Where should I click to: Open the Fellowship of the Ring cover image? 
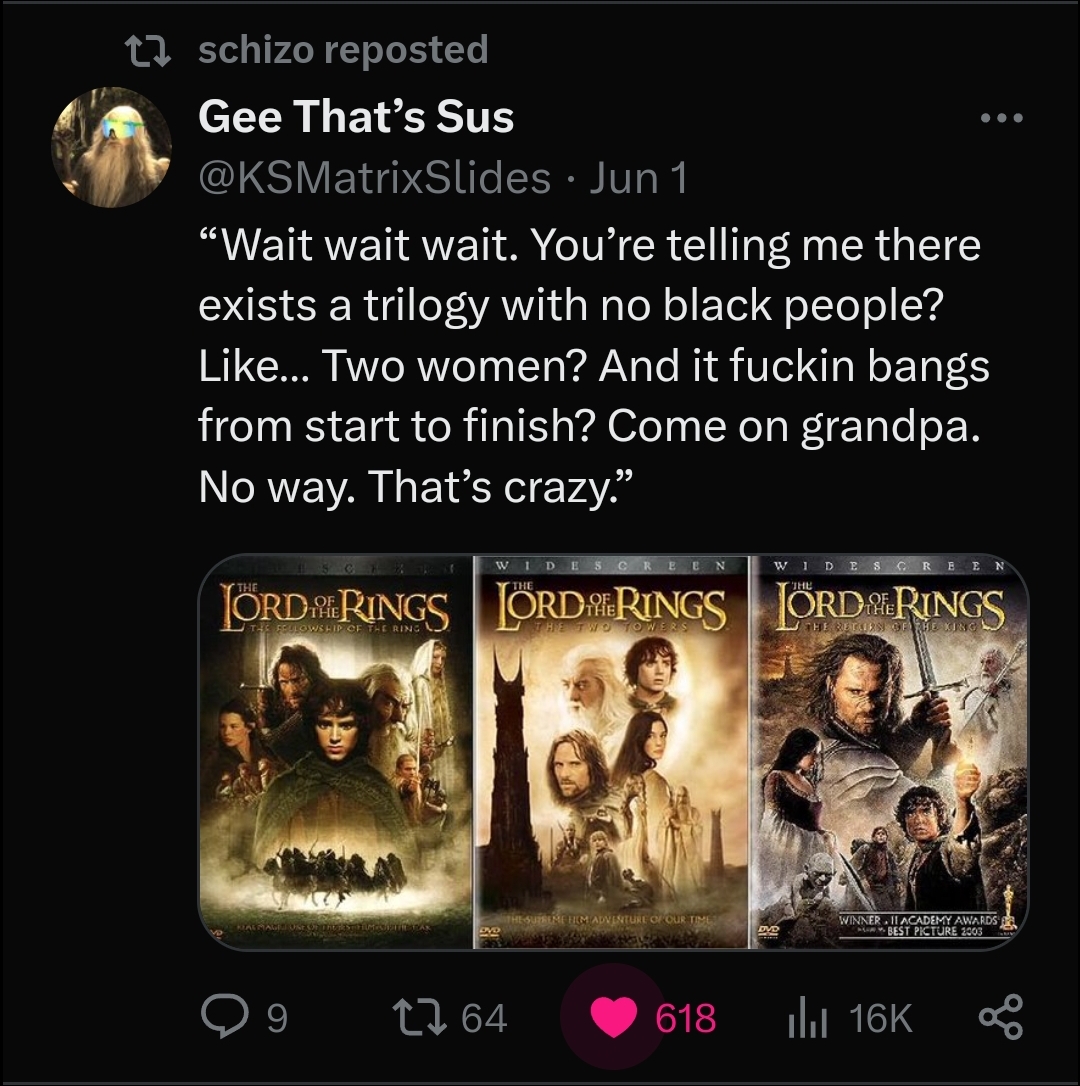(336, 751)
